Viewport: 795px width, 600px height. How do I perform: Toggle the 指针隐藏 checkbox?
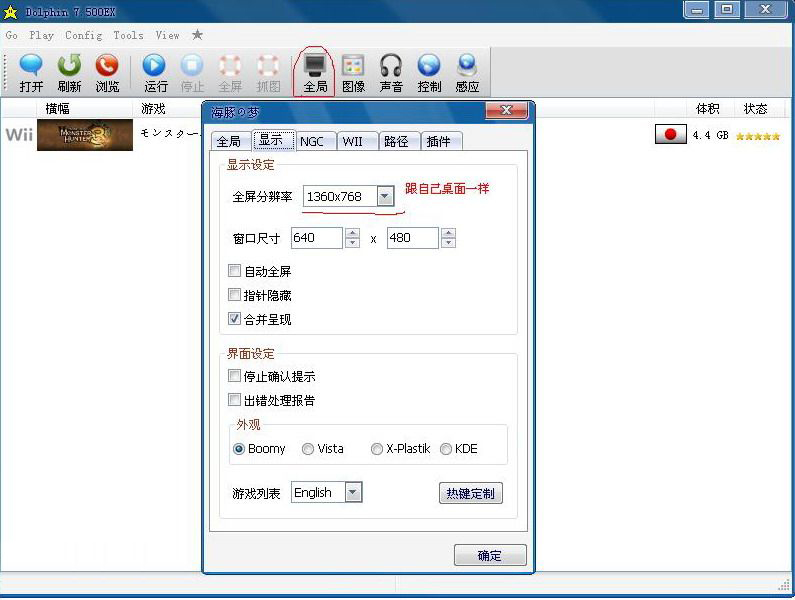(235, 295)
